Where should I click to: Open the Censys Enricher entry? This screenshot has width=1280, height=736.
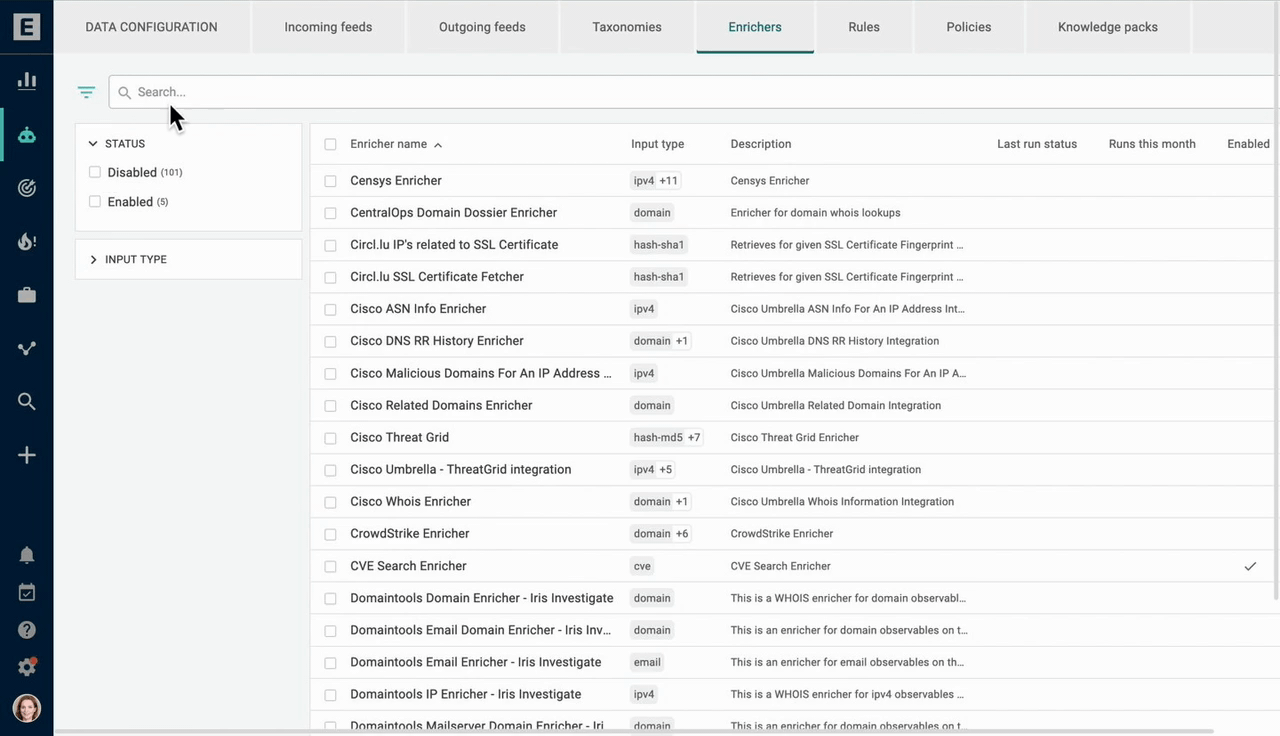click(396, 181)
